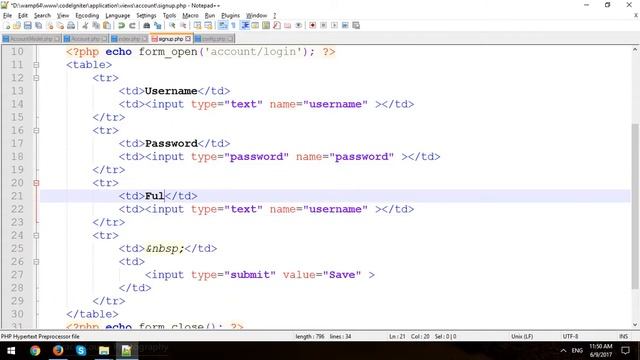Open Unix (LF) line ending selector
Screen dimensions: 640x360
[522, 336]
